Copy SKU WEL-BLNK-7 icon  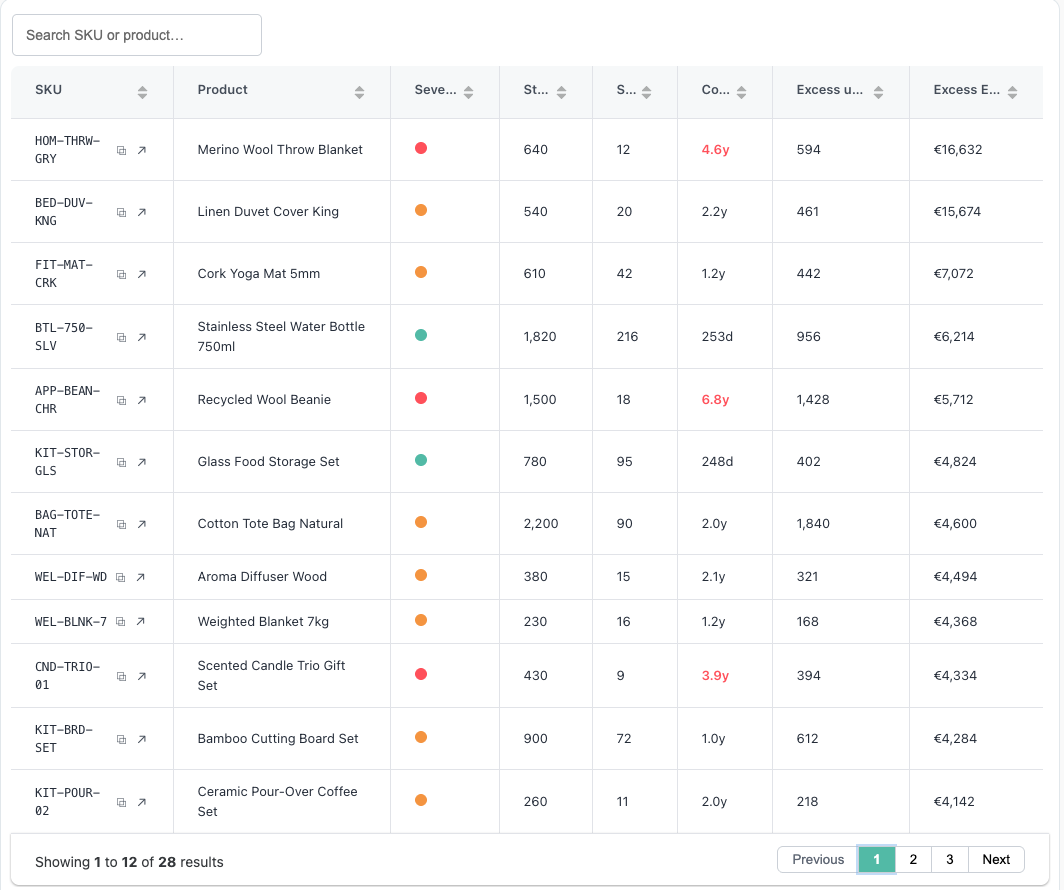(x=120, y=621)
